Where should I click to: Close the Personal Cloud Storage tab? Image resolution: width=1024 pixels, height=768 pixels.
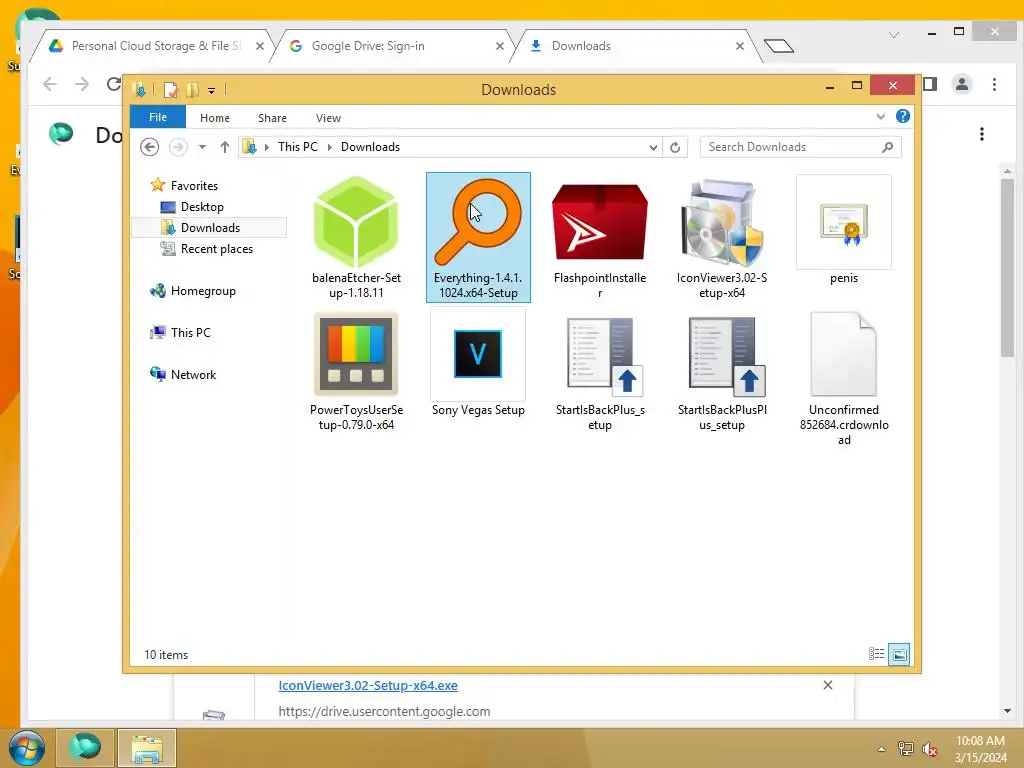click(x=260, y=46)
